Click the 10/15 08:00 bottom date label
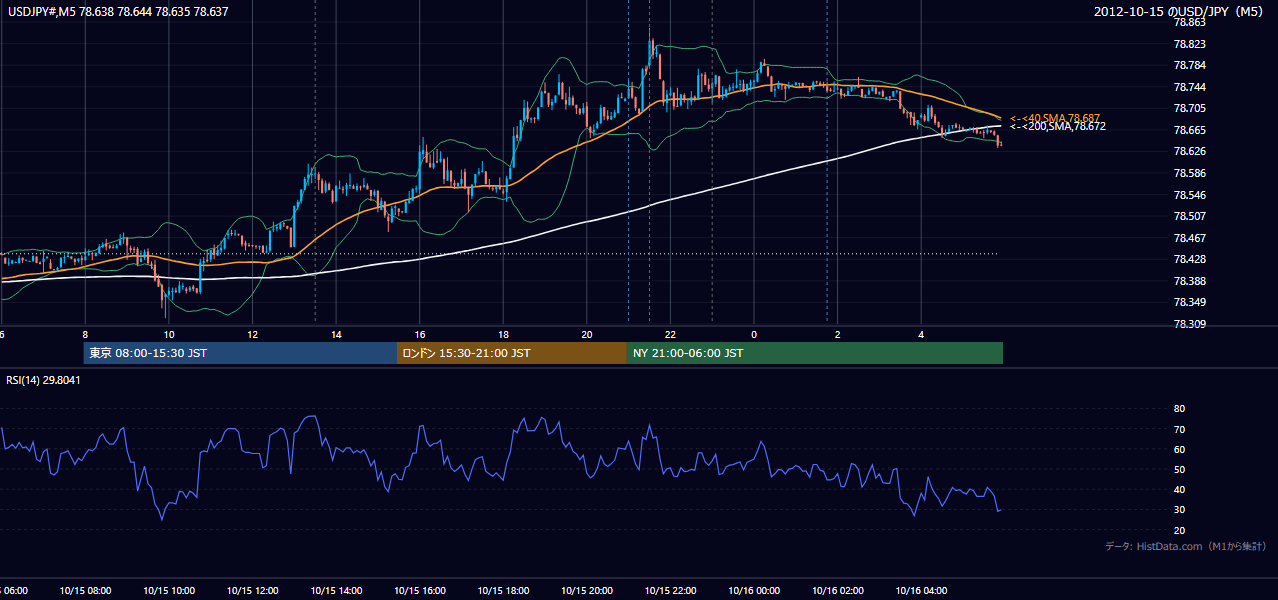 tap(85, 591)
